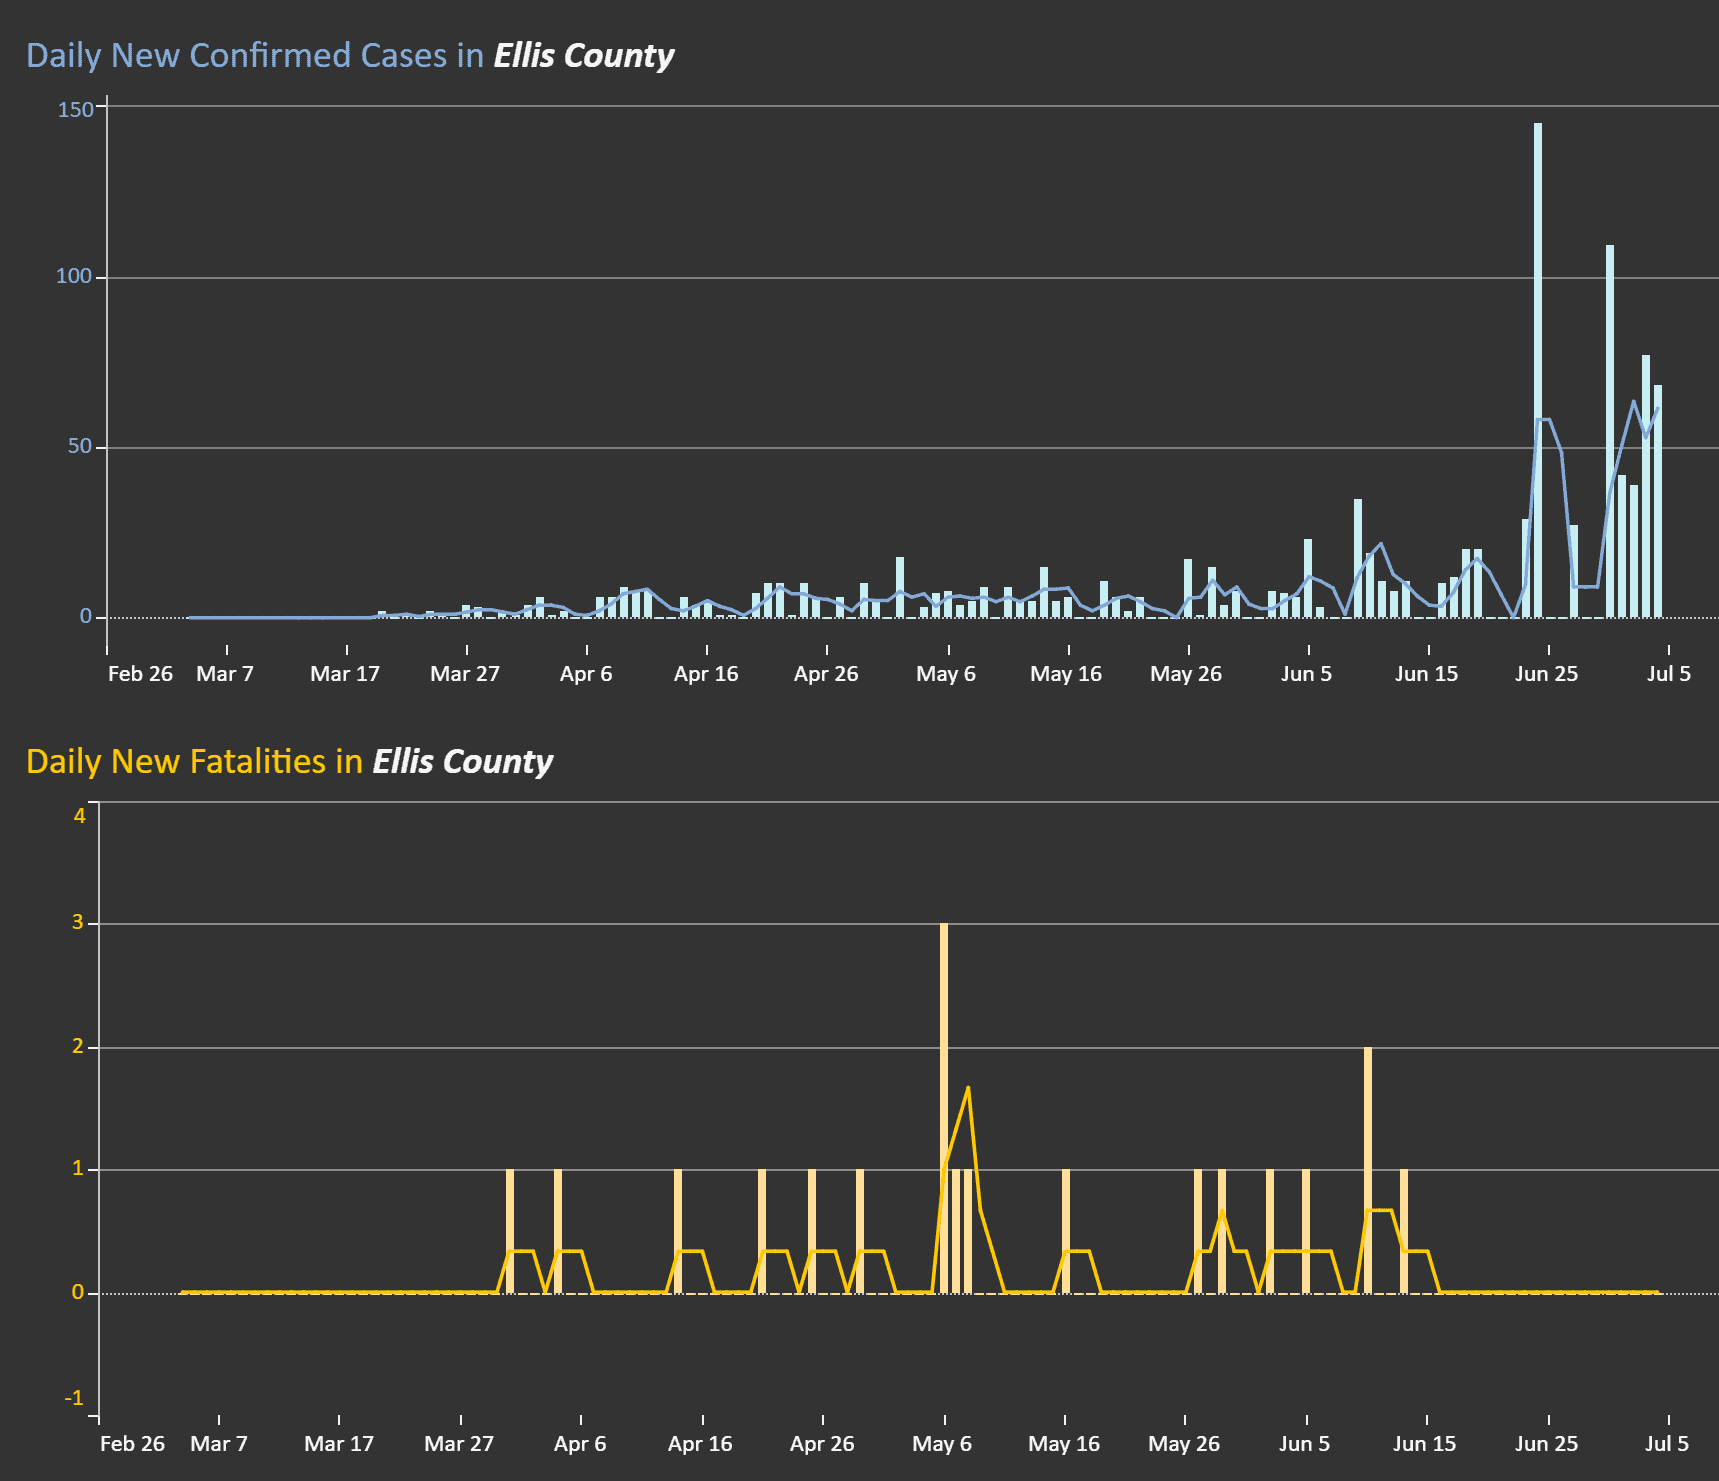The height and width of the screenshot is (1481, 1719).
Task: Click 'Mar 17' on the cases chart x-axis
Action: pyautogui.click(x=345, y=674)
